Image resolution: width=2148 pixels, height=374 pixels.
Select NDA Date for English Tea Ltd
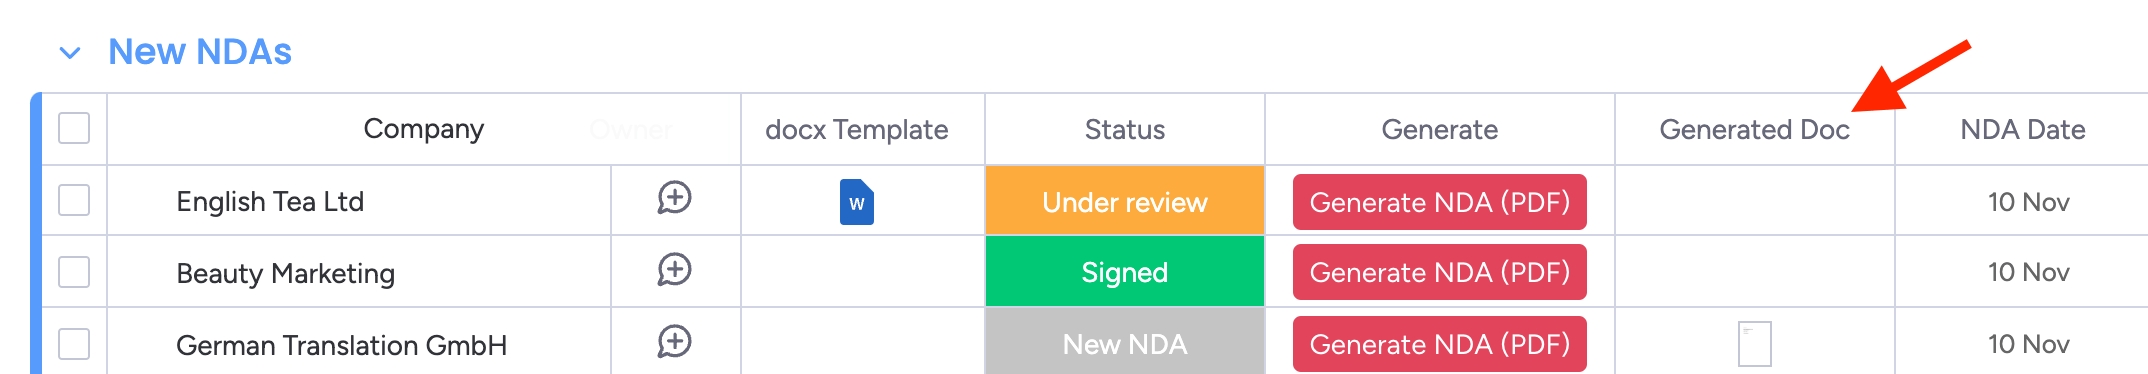tap(2028, 202)
